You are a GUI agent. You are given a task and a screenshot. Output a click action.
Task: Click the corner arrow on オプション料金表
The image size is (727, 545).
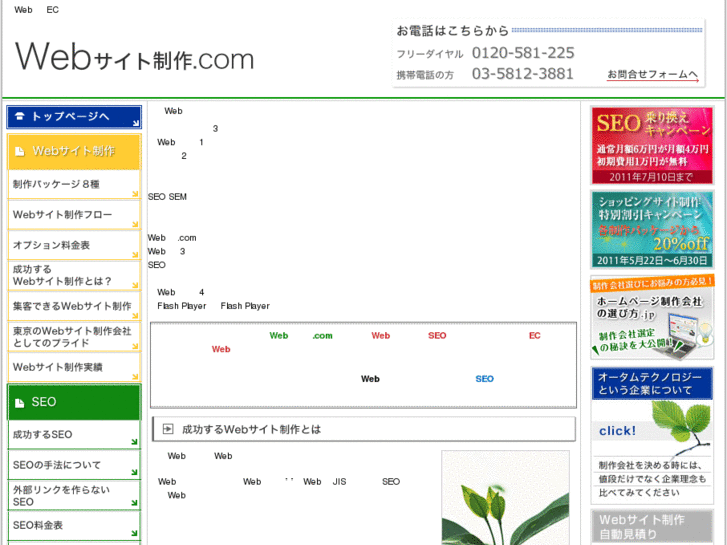[x=135, y=255]
